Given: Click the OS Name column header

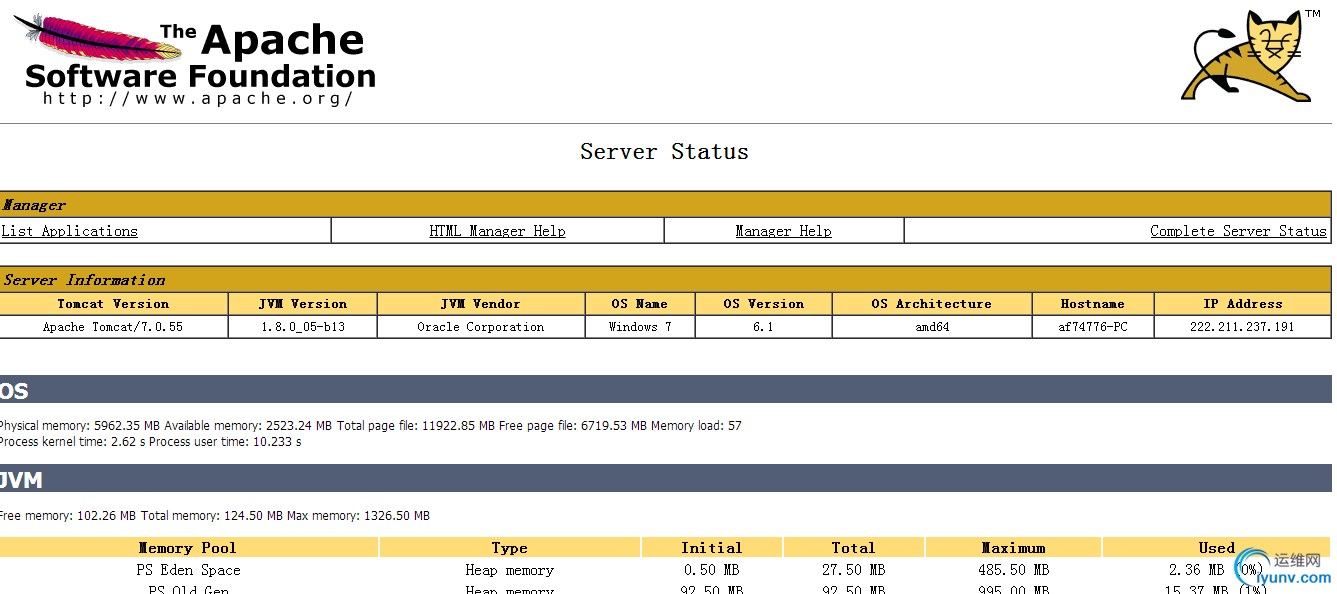Looking at the screenshot, I should click(x=639, y=304).
